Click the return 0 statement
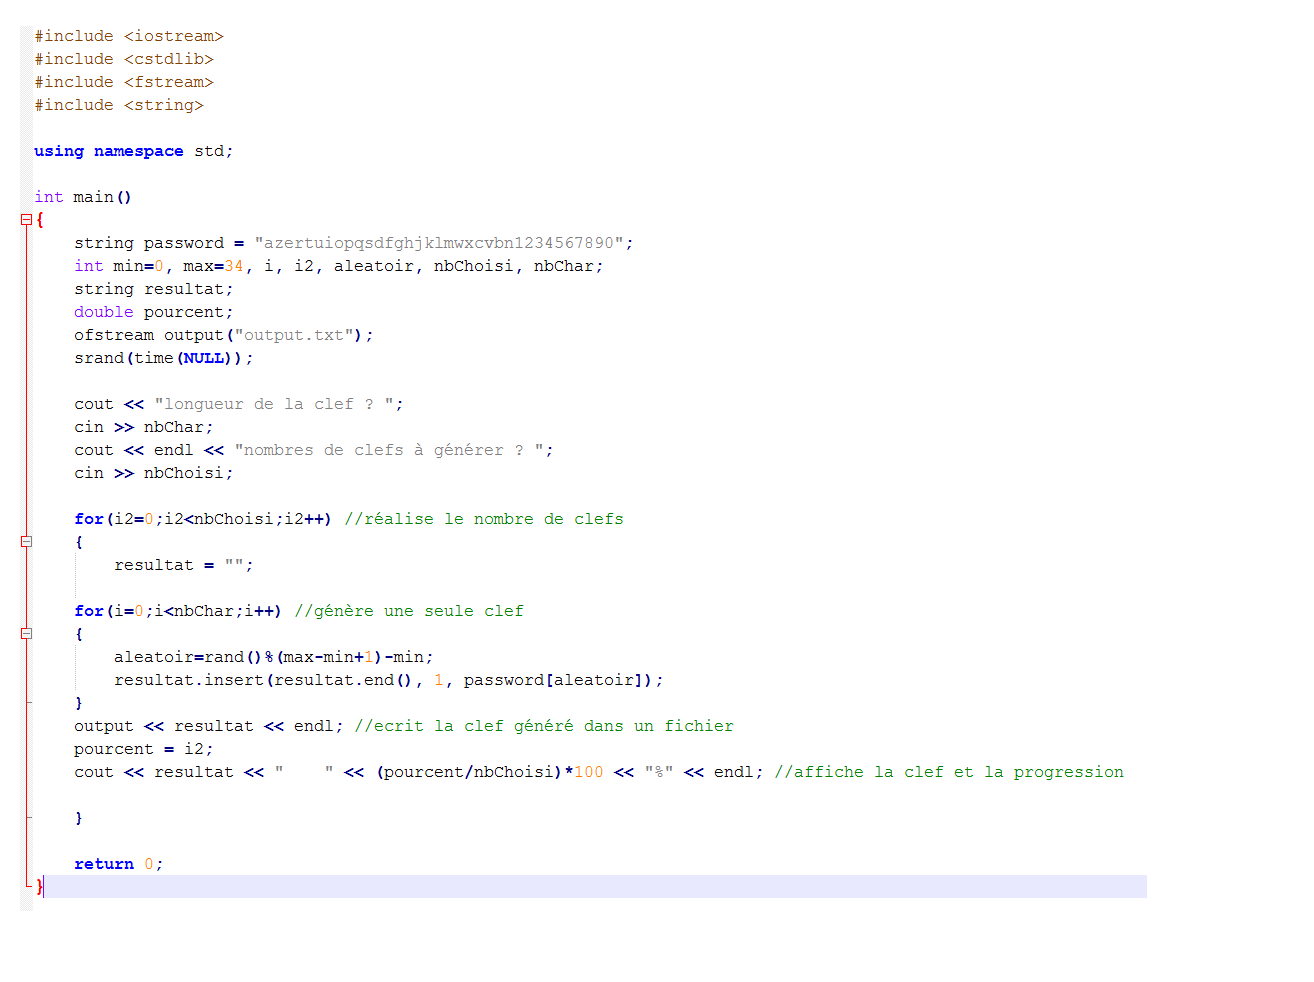The width and height of the screenshot is (1314, 982). pos(118,864)
